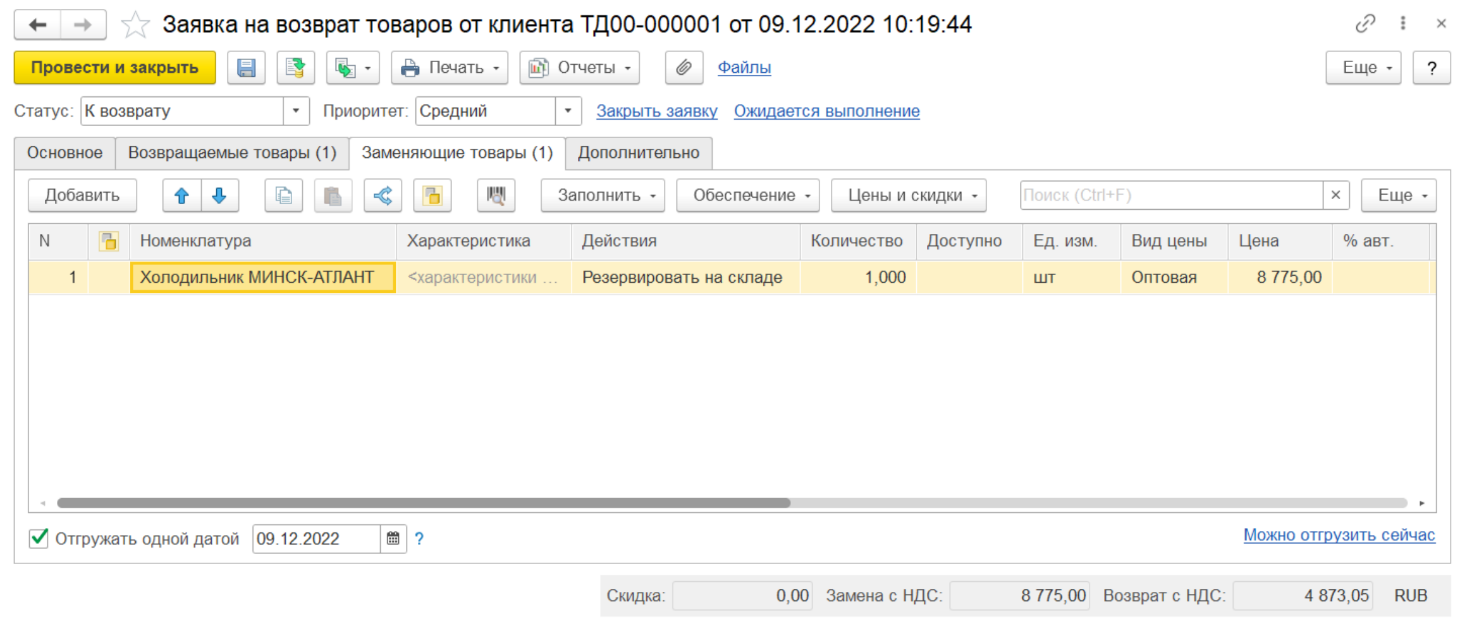Click the post document icon
Viewport: 1472px width, 630px height.
pos(295,68)
